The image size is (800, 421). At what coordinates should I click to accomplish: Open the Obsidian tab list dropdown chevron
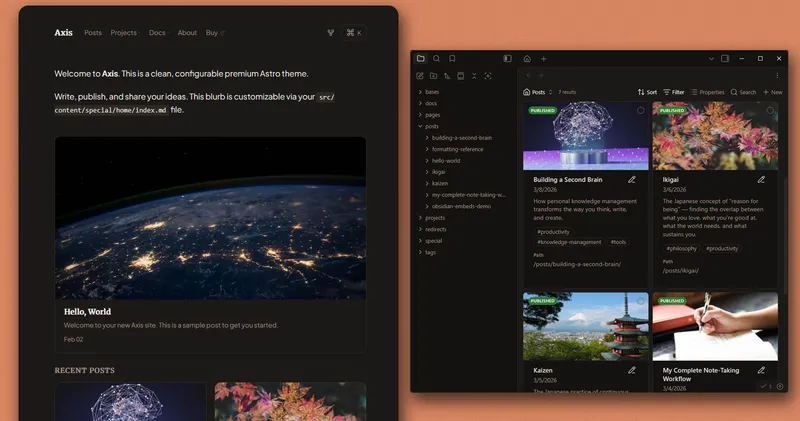point(711,59)
